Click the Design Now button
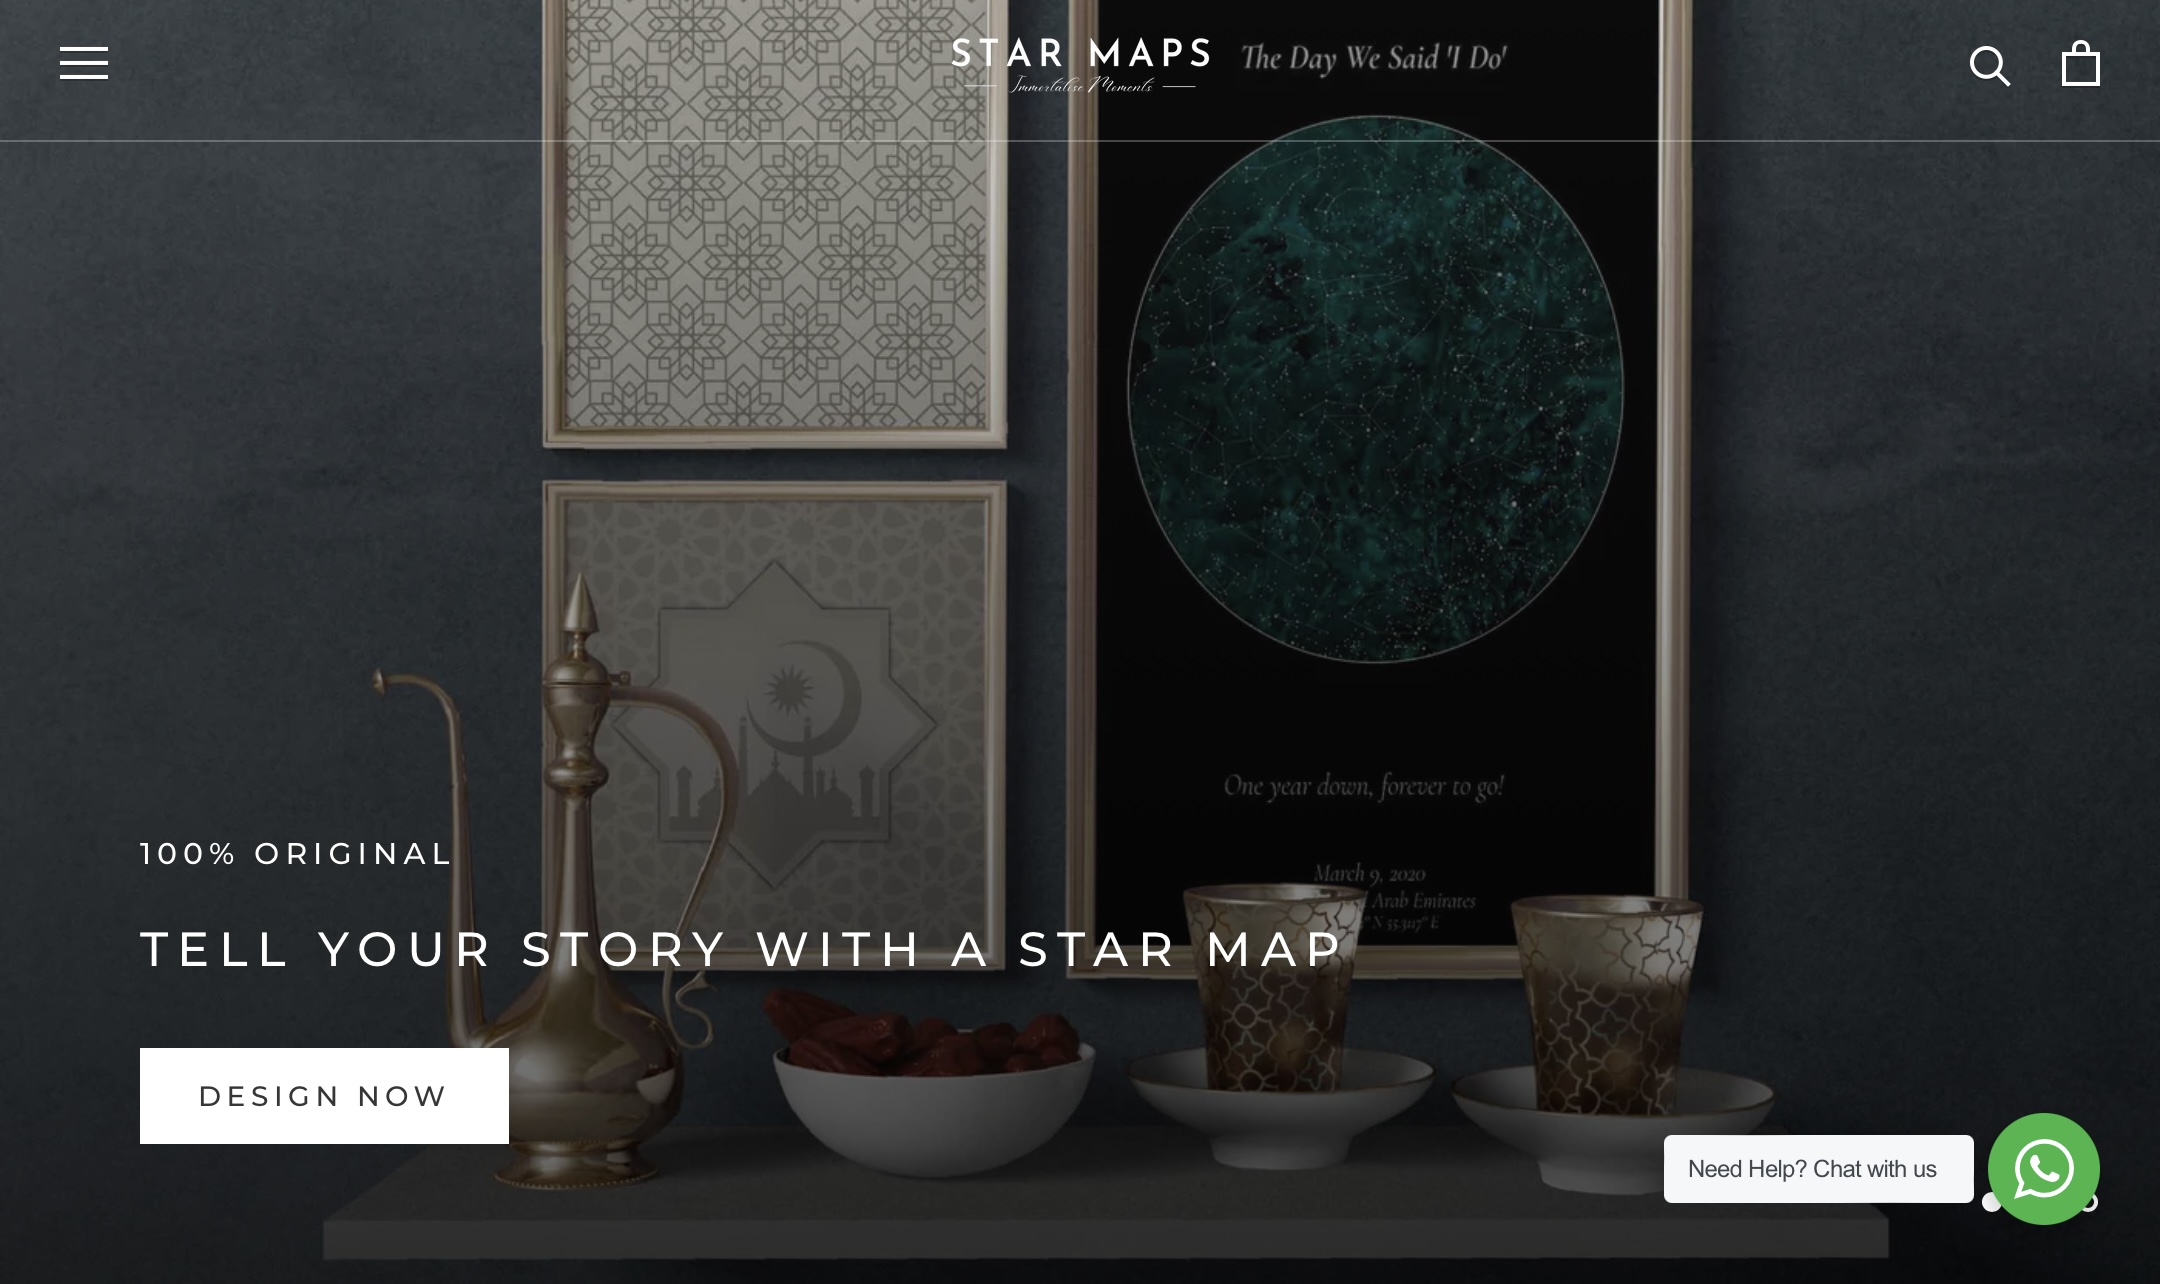 (x=324, y=1096)
